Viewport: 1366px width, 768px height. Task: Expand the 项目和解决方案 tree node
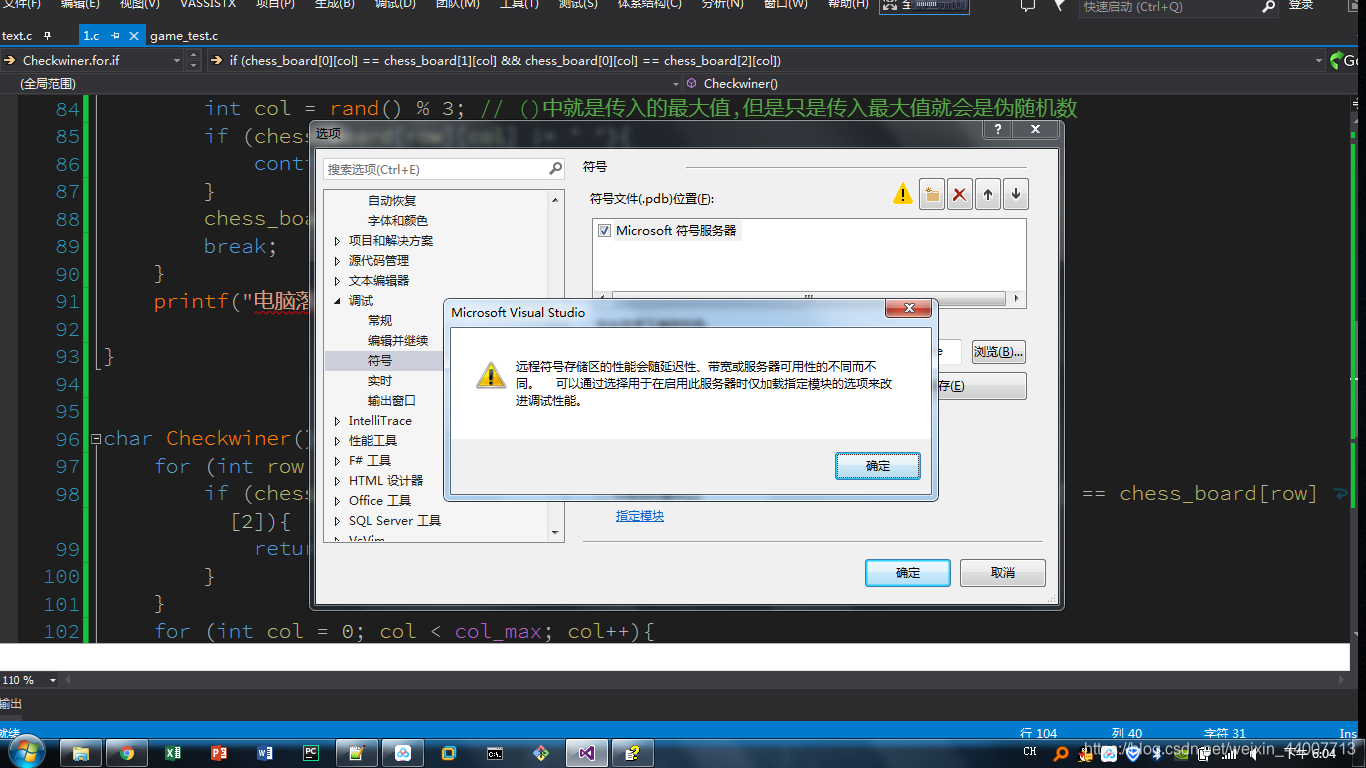point(338,241)
